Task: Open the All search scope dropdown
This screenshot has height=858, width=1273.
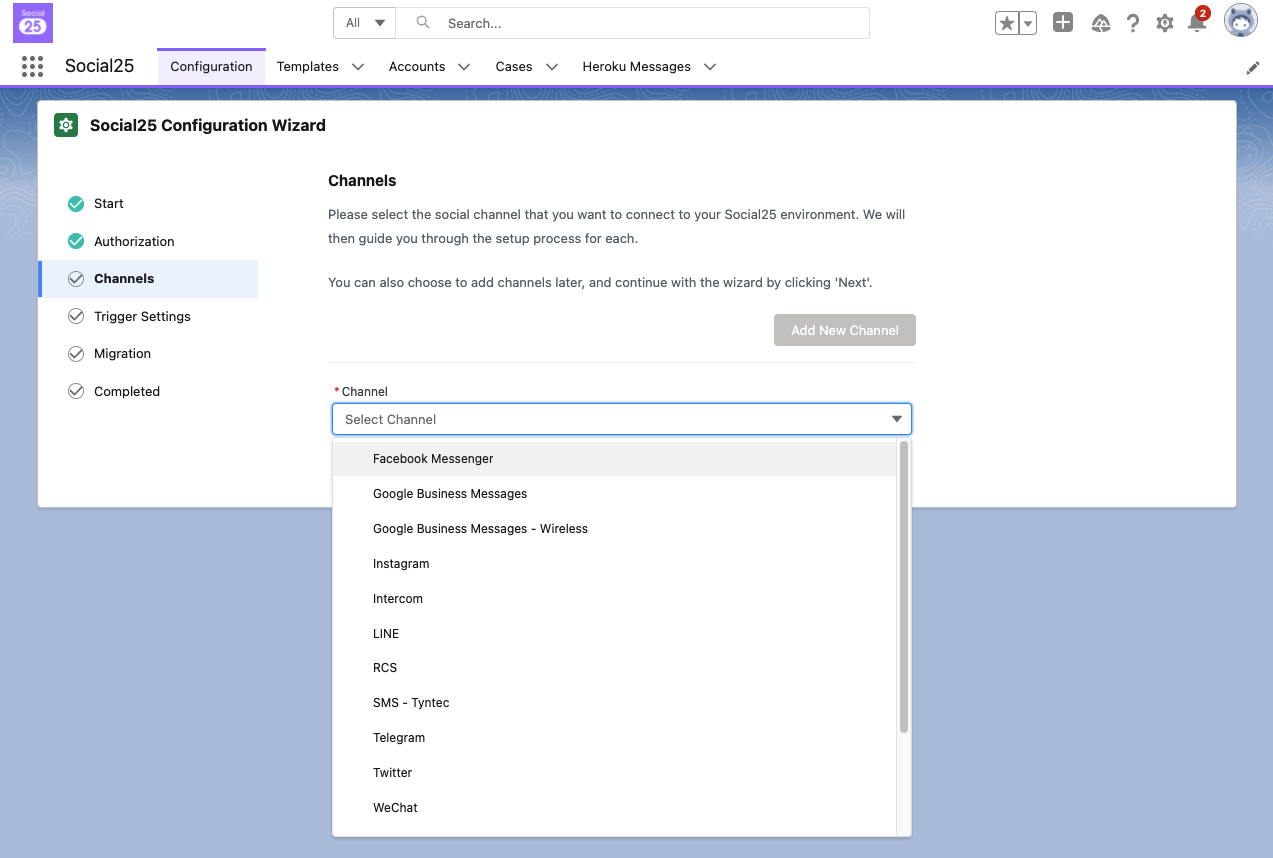Action: (365, 23)
